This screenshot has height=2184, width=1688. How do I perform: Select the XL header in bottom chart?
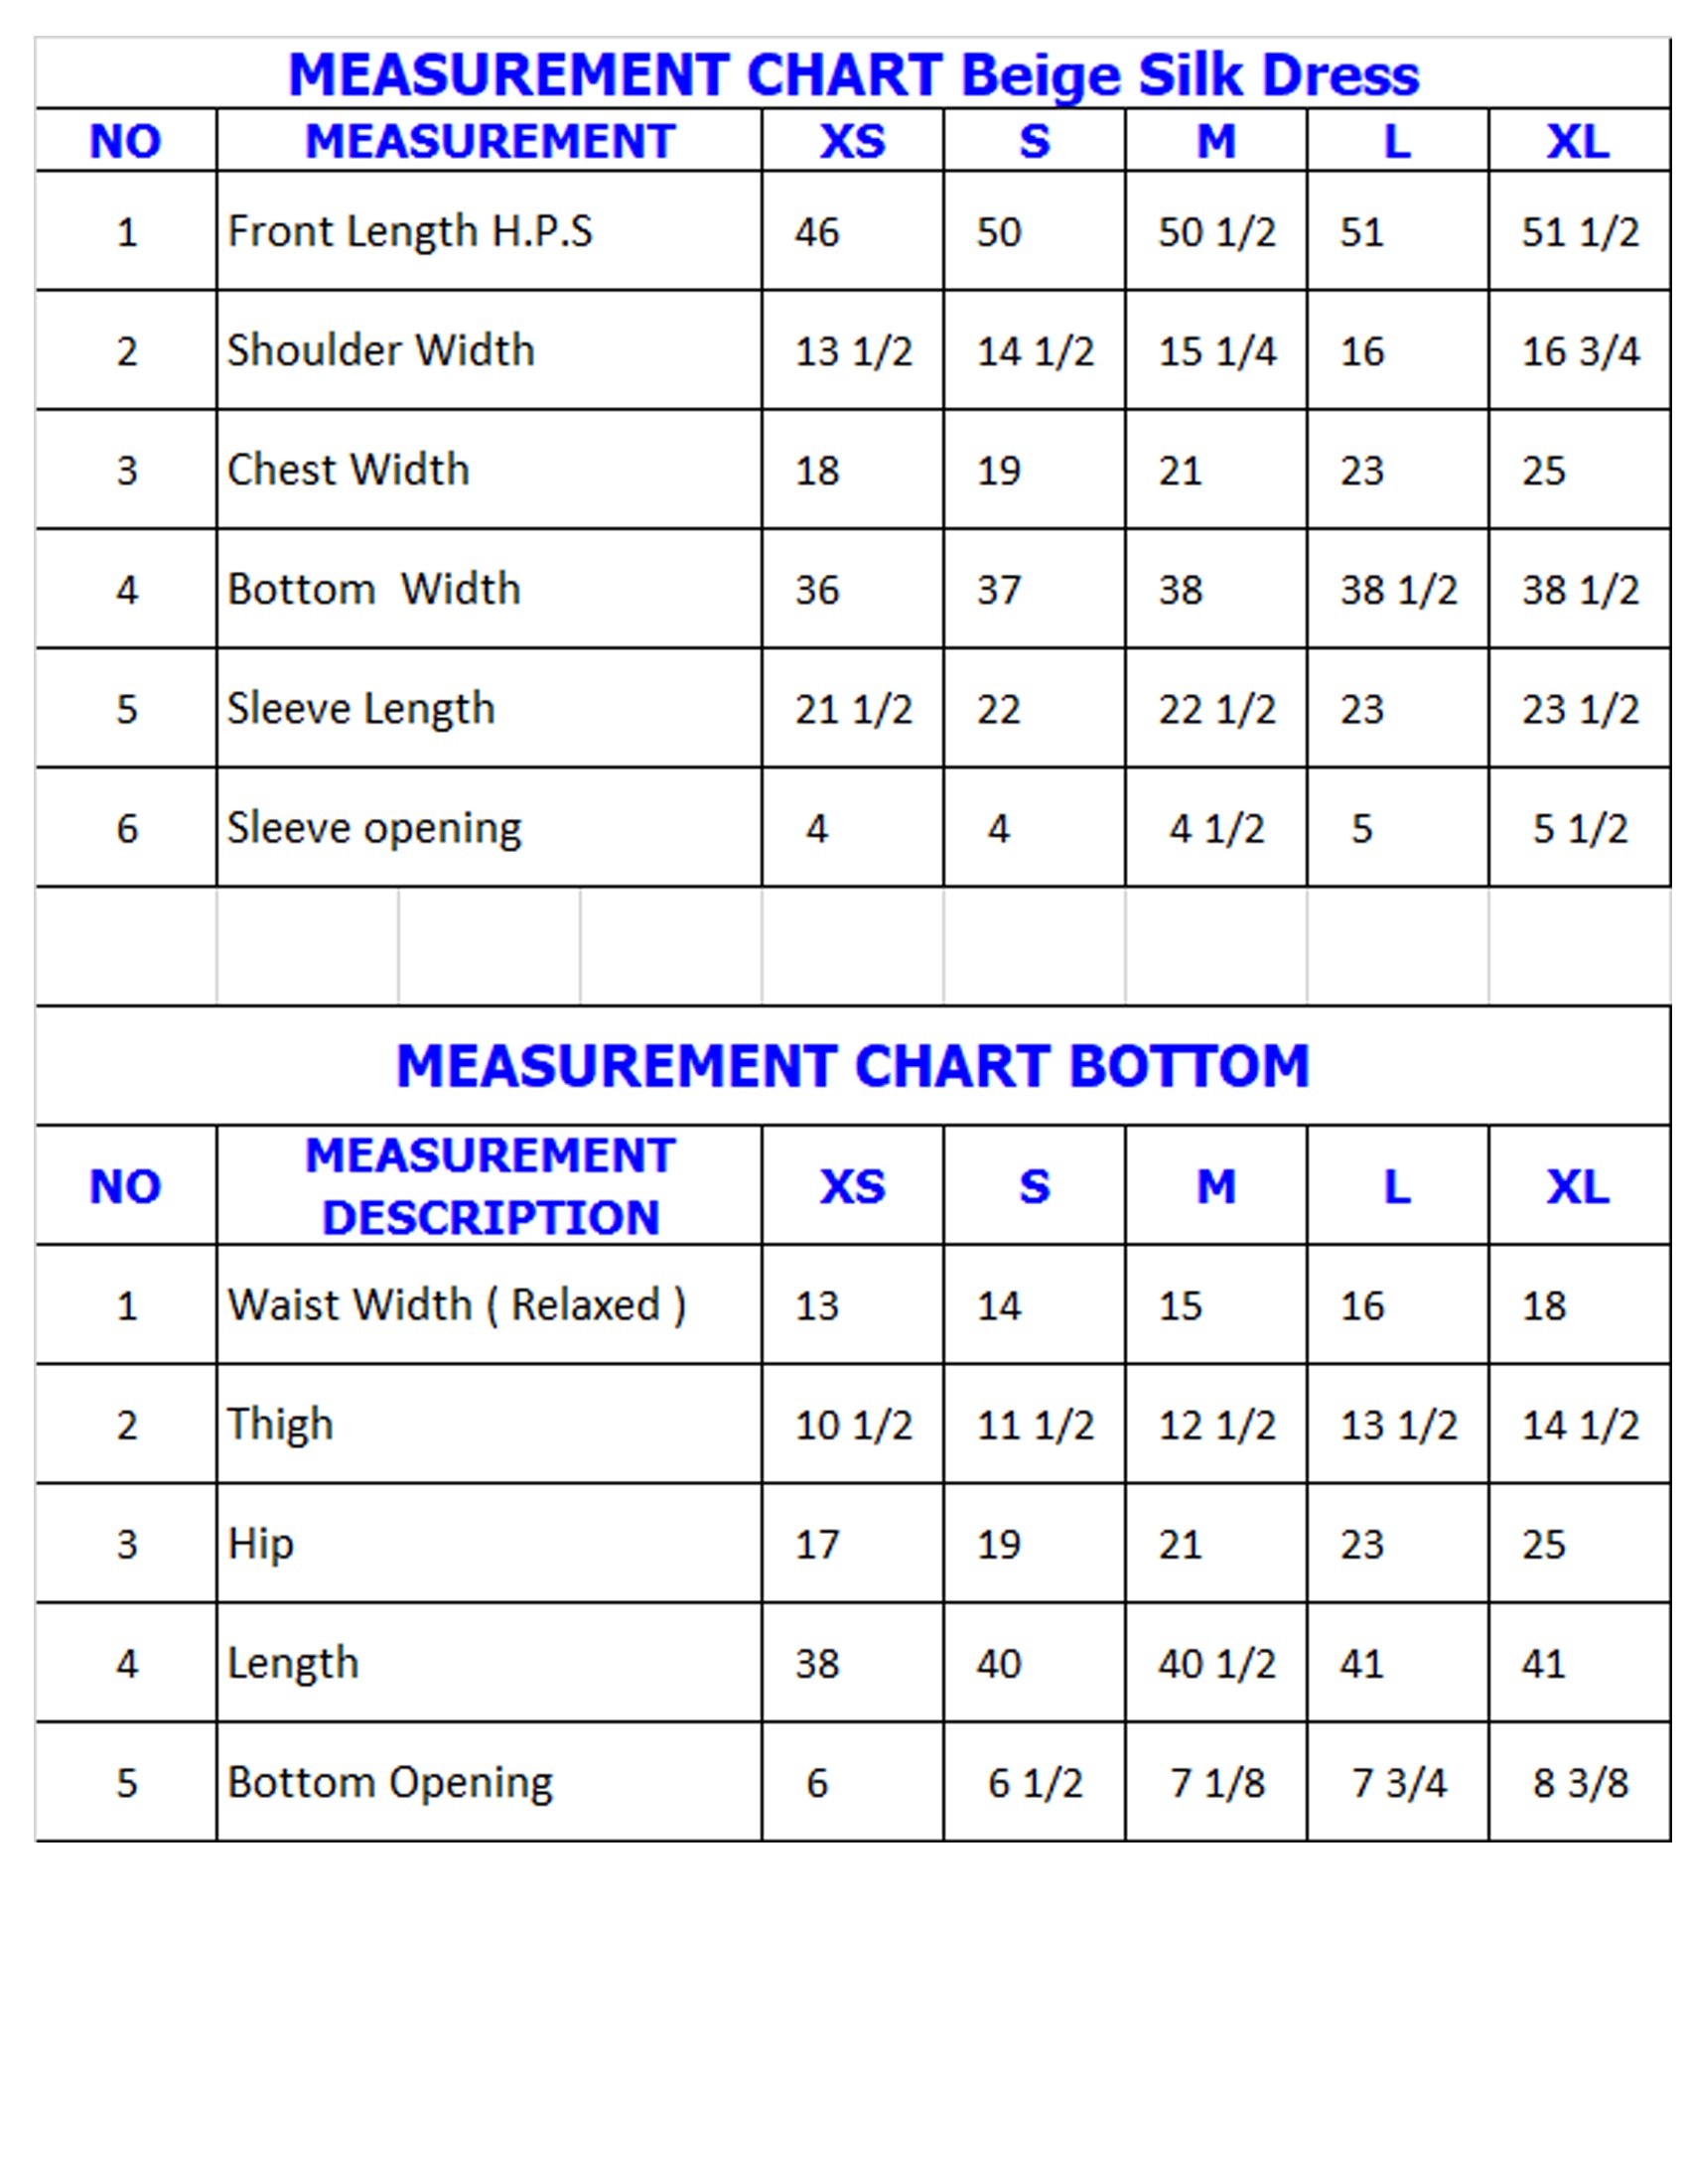(x=1578, y=1187)
